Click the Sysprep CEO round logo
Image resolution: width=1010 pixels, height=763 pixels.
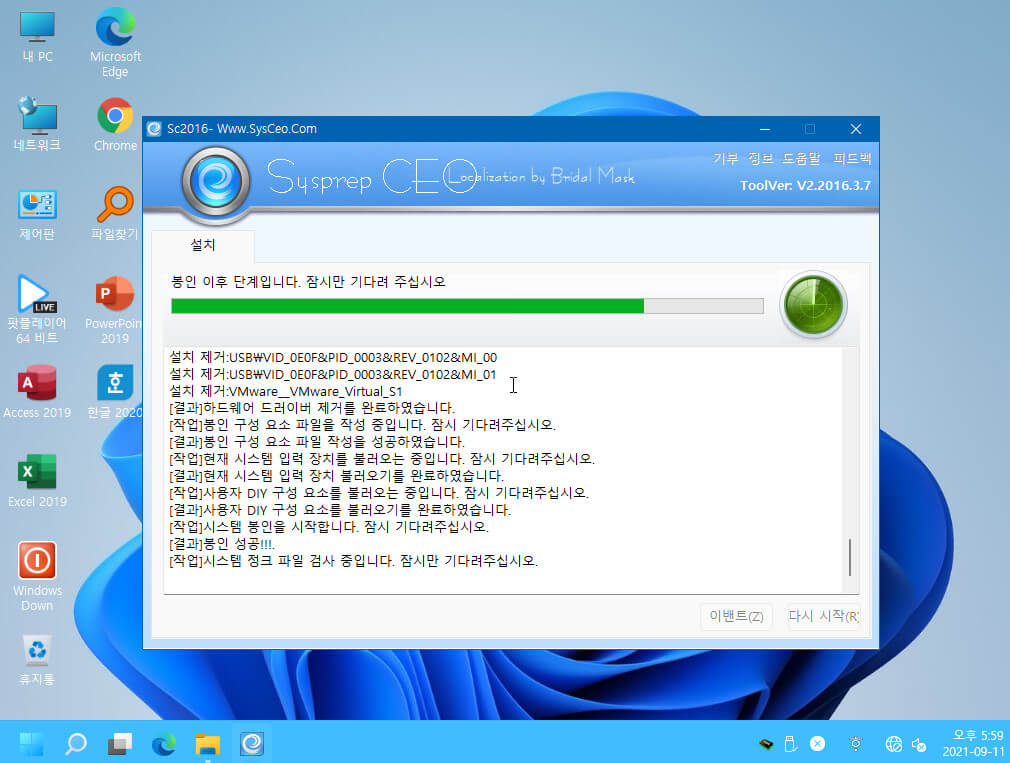(x=216, y=181)
